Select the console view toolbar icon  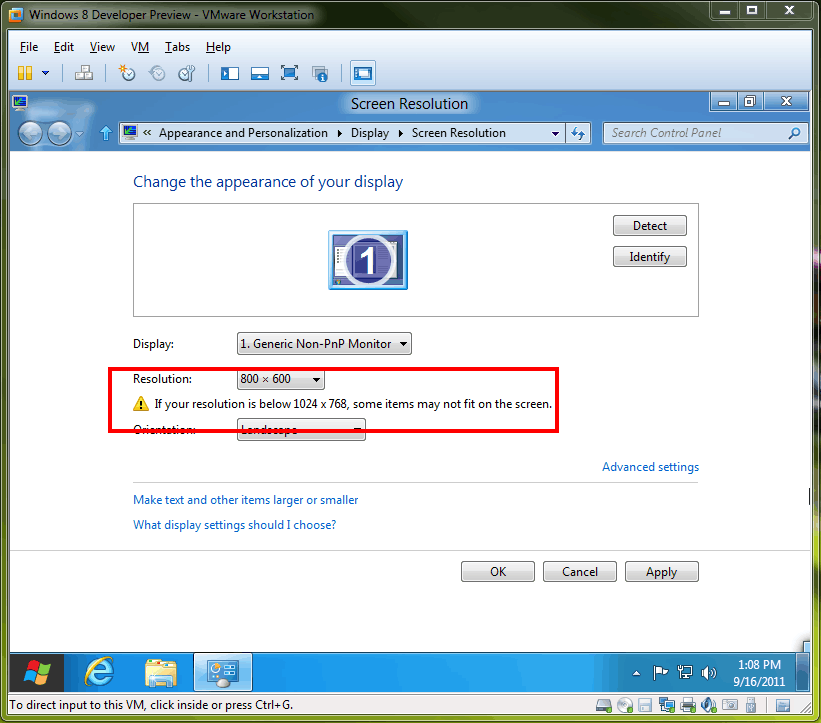pos(363,73)
